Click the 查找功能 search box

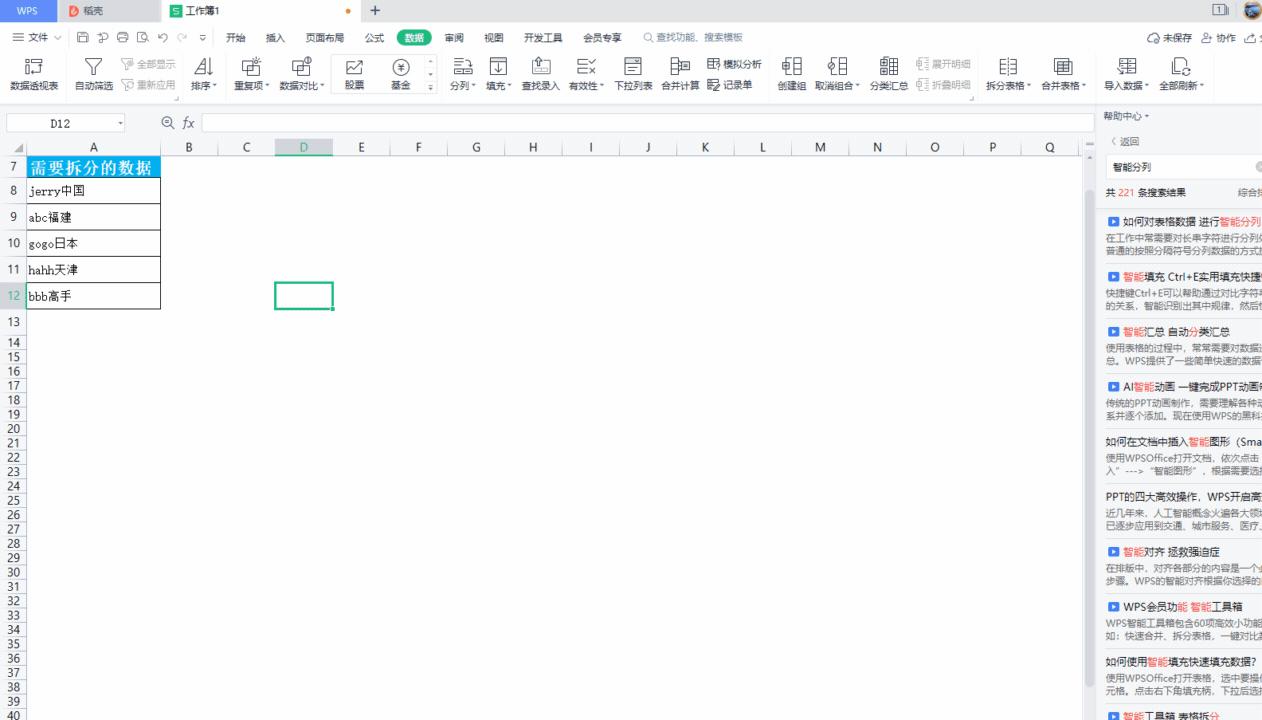(693, 38)
